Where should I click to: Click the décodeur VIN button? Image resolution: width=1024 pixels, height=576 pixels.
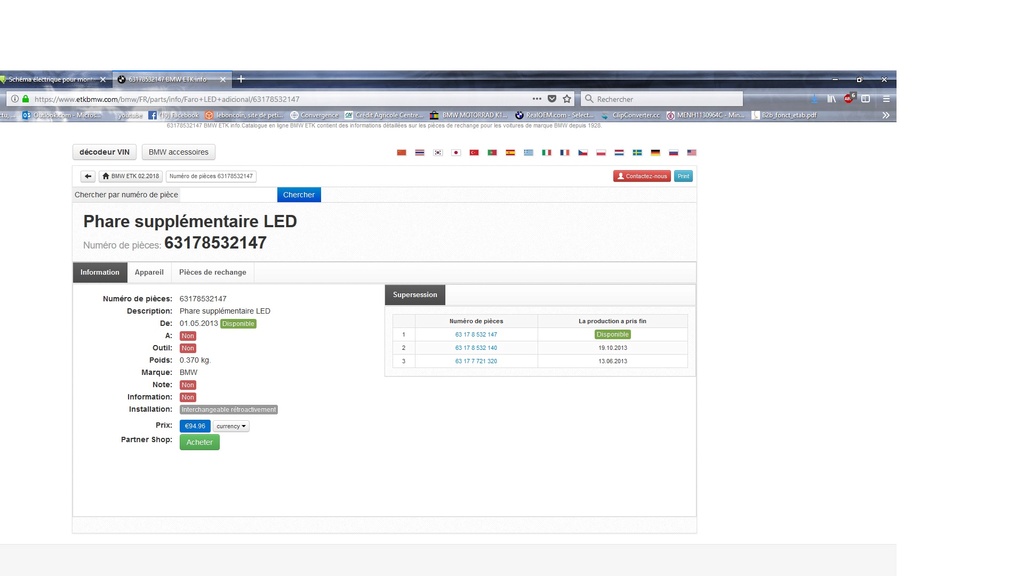pos(104,152)
